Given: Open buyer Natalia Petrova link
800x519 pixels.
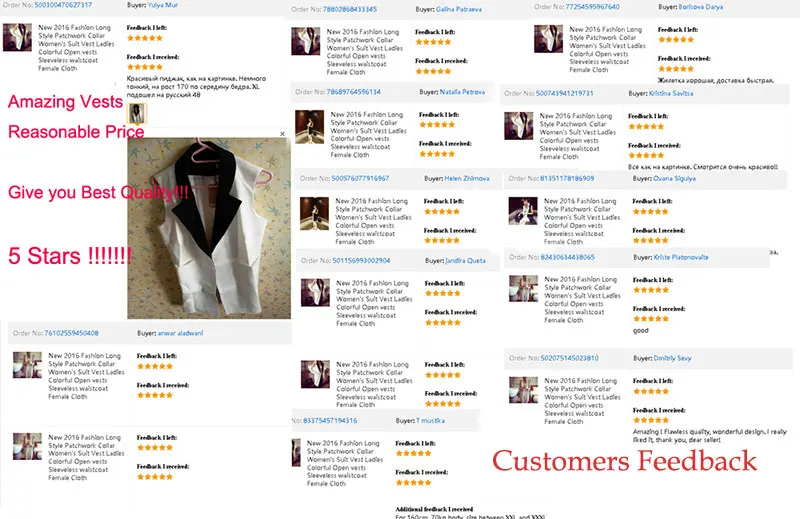Looking at the screenshot, I should point(462,92).
